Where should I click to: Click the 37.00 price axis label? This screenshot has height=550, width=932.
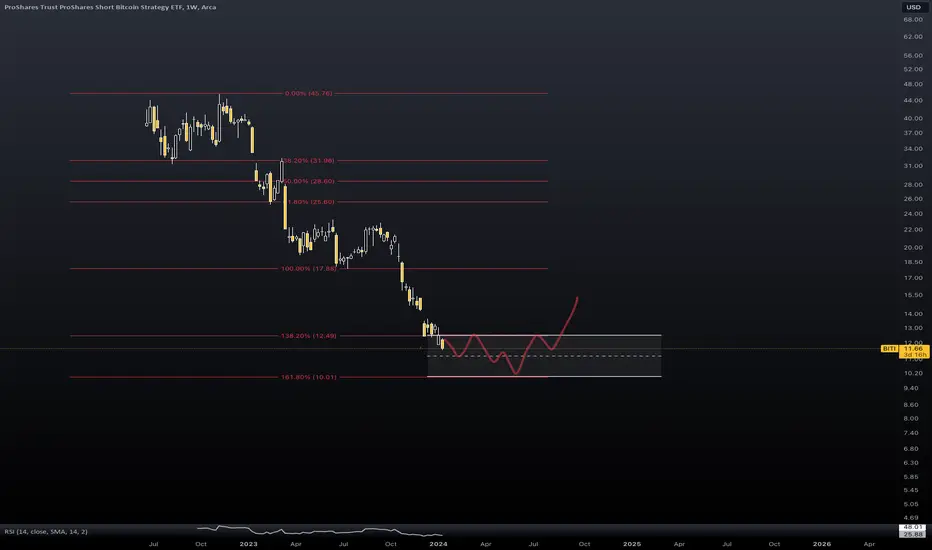[x=913, y=133]
